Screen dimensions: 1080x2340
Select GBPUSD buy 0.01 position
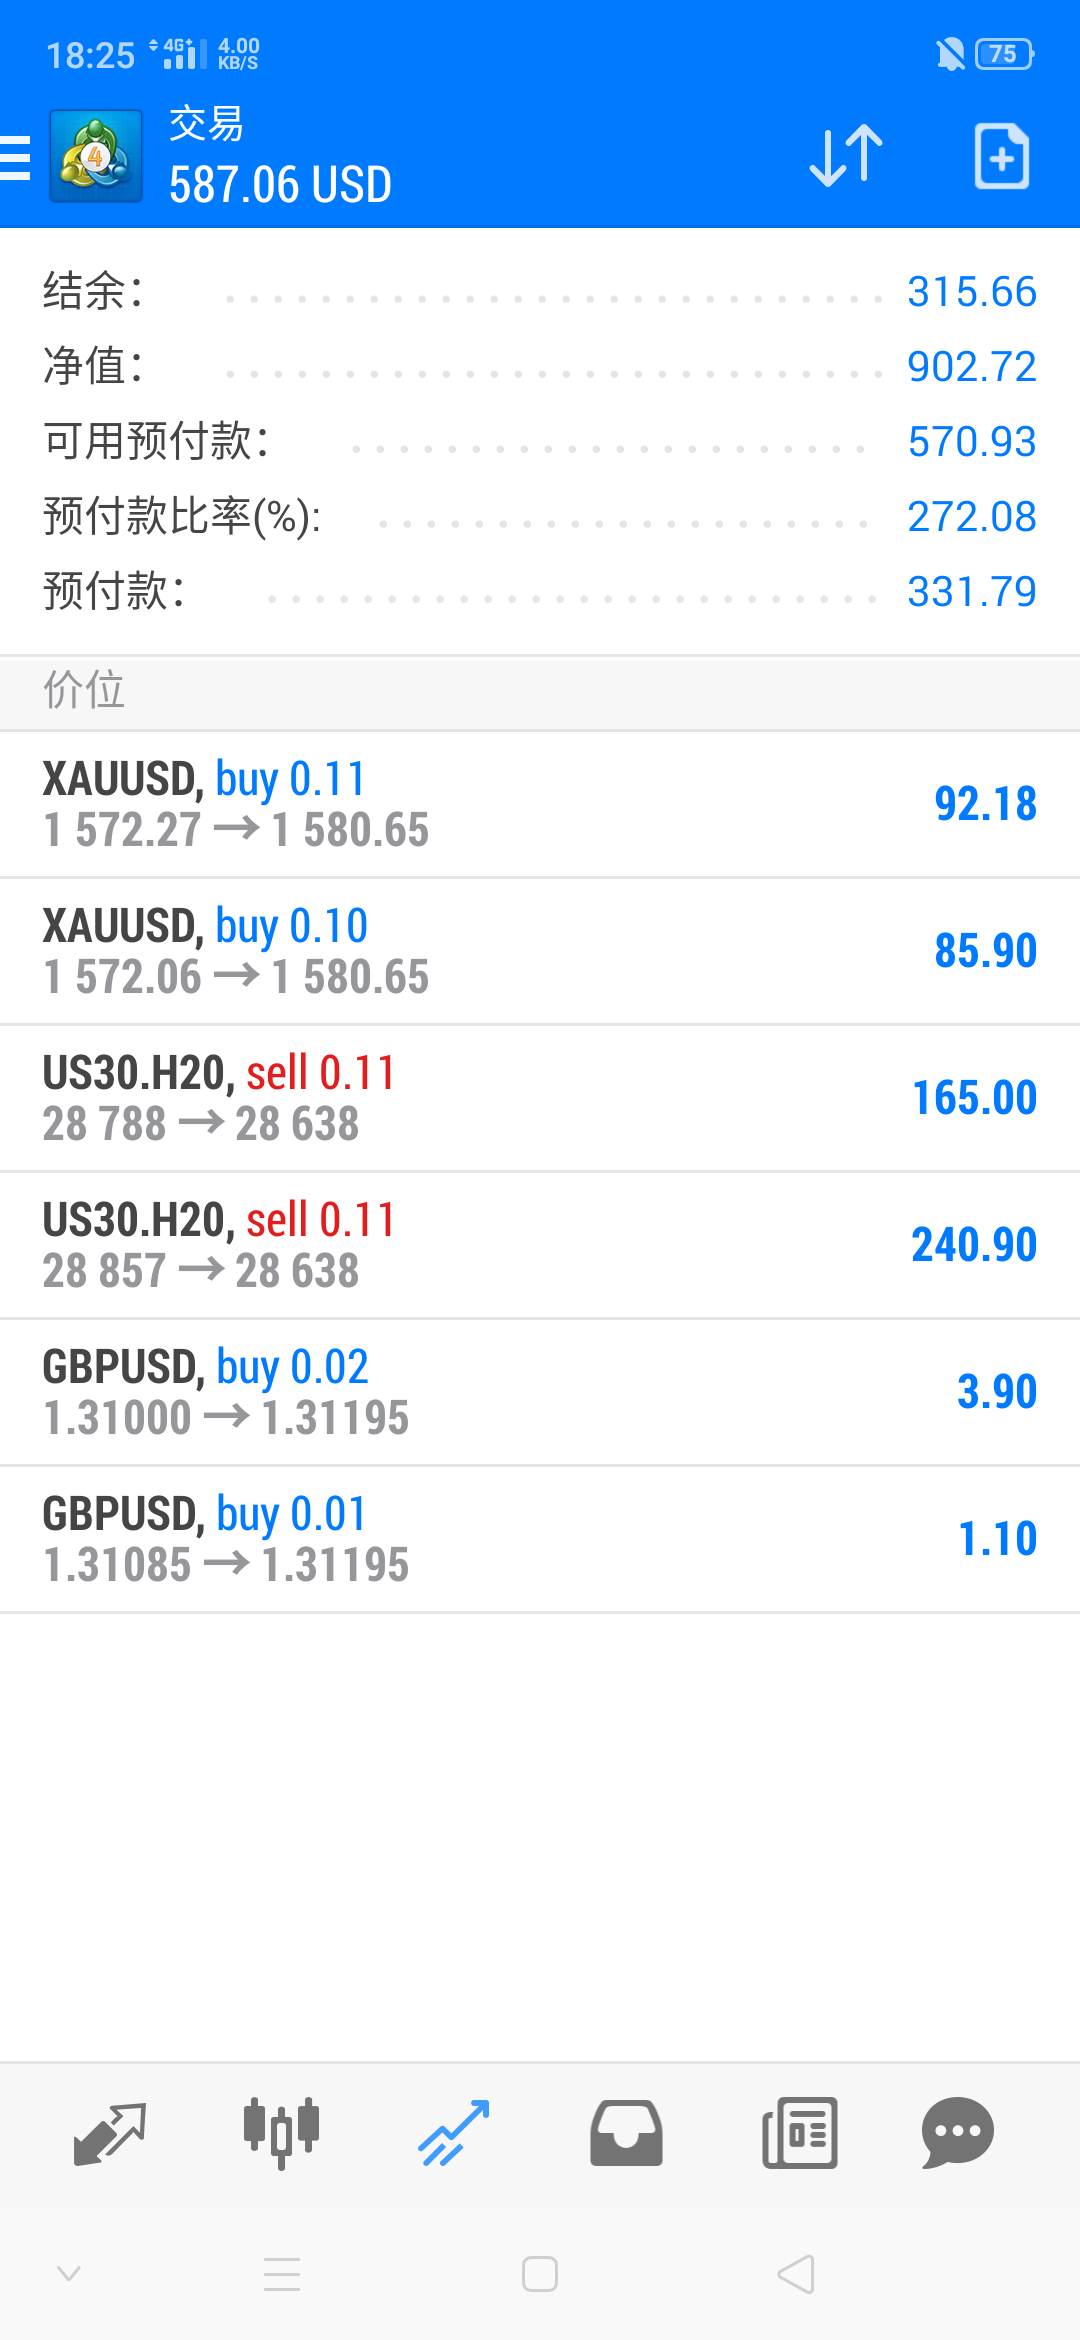540,1539
